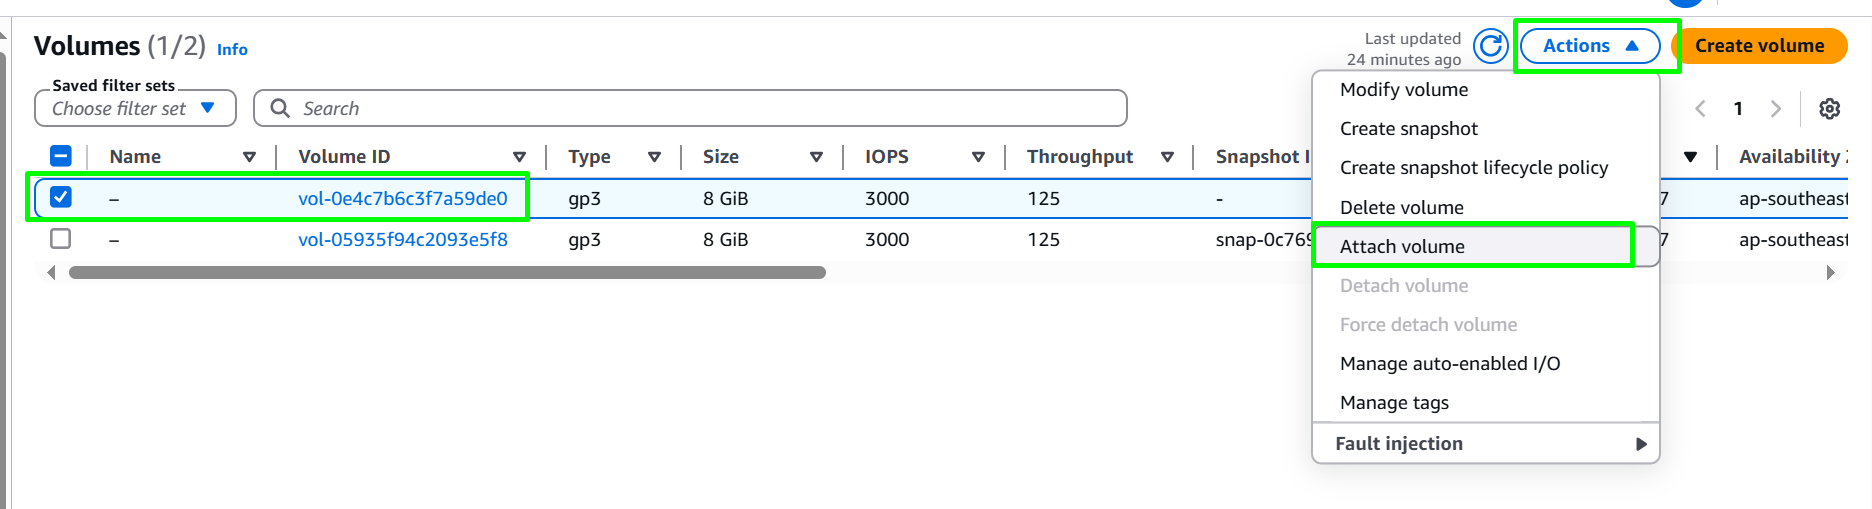Click the horizontal table scrollbar
1872x509 pixels.
pyautogui.click(x=447, y=272)
